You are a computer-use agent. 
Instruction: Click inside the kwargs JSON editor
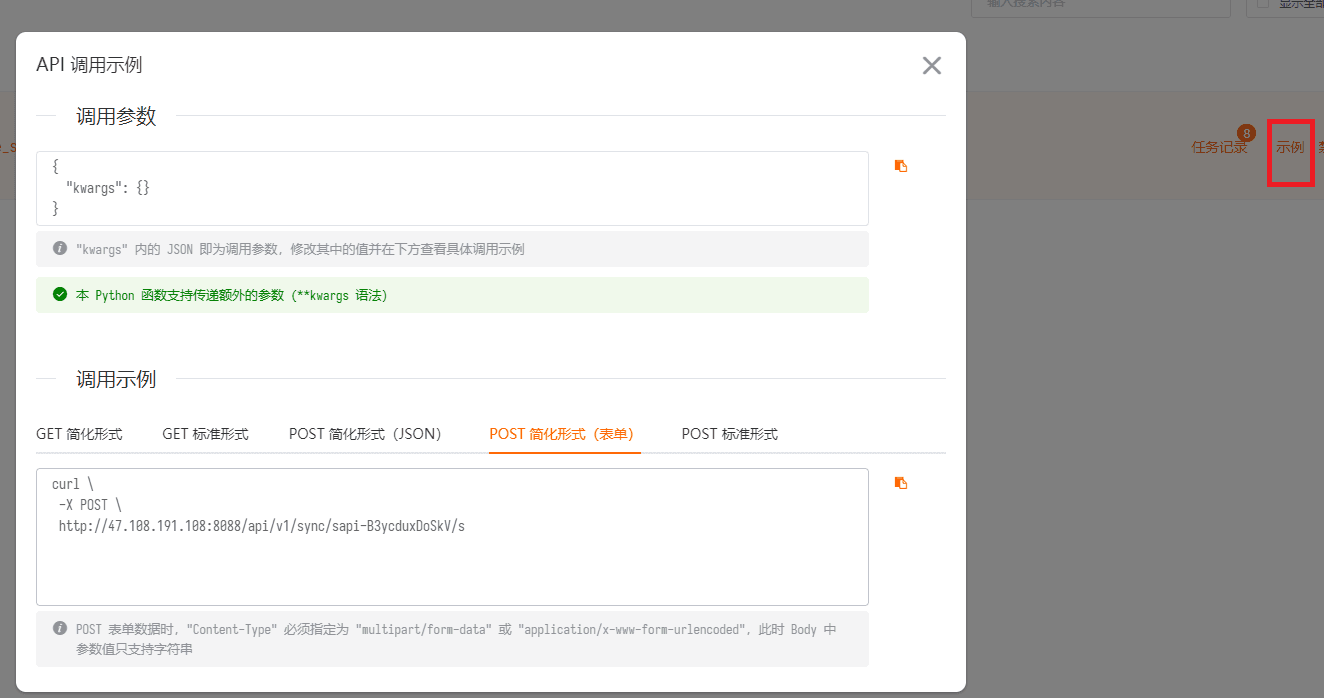452,188
